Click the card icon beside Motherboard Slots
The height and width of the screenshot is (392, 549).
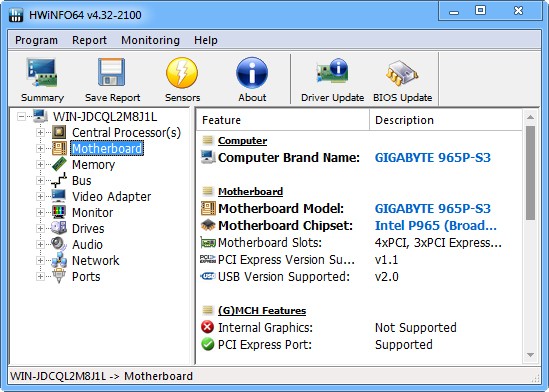pyautogui.click(x=208, y=242)
